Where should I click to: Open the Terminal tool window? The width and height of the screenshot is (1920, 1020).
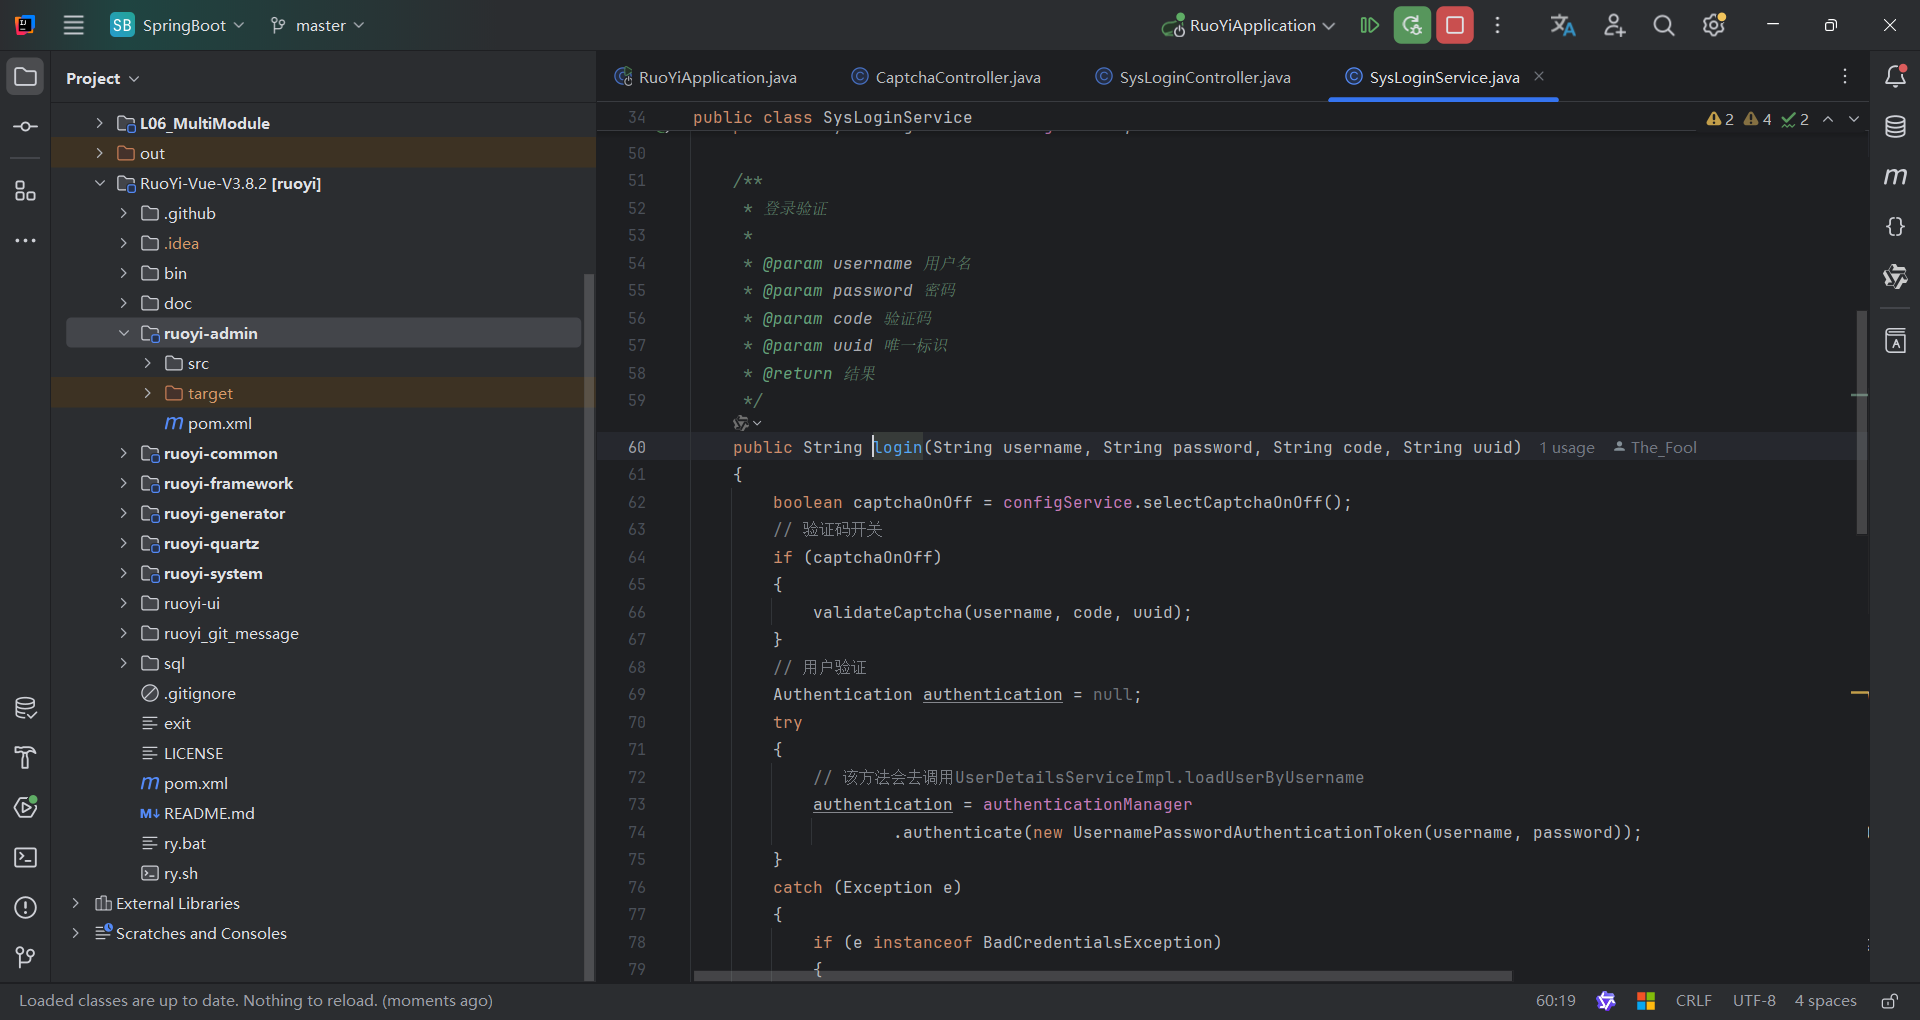pos(26,858)
